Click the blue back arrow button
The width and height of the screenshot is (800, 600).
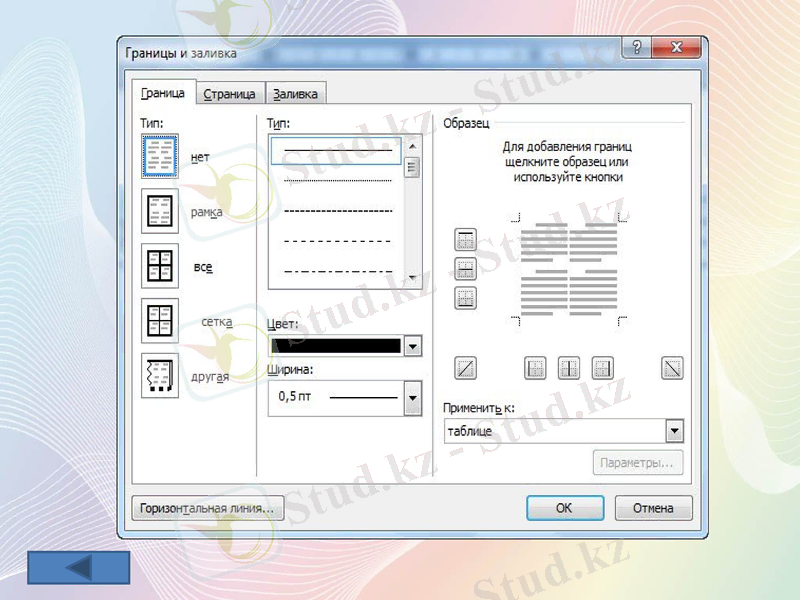coord(79,567)
